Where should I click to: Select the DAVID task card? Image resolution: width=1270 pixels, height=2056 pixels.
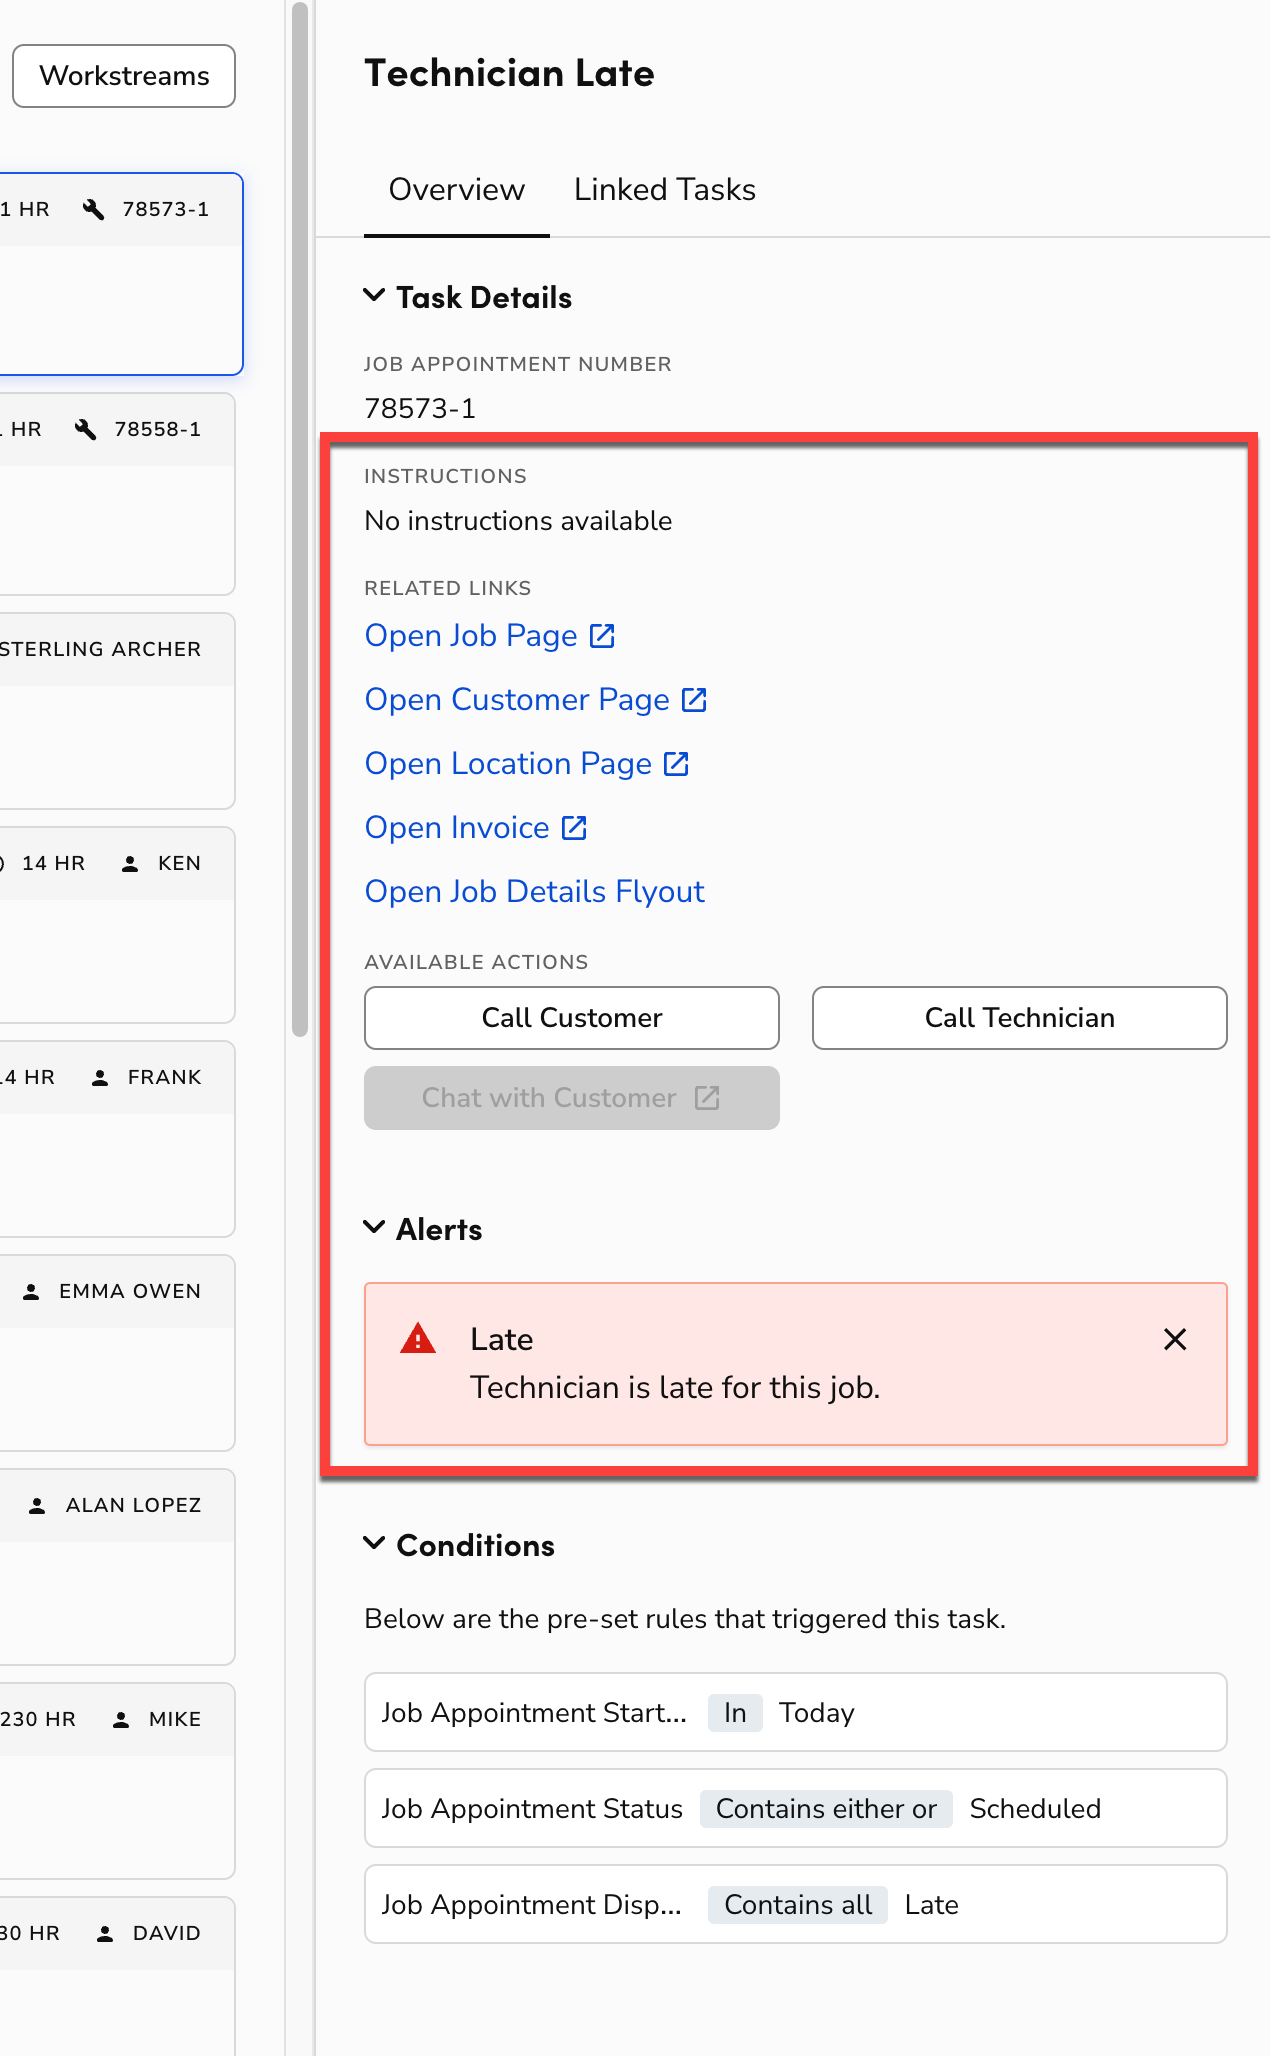116,1977
